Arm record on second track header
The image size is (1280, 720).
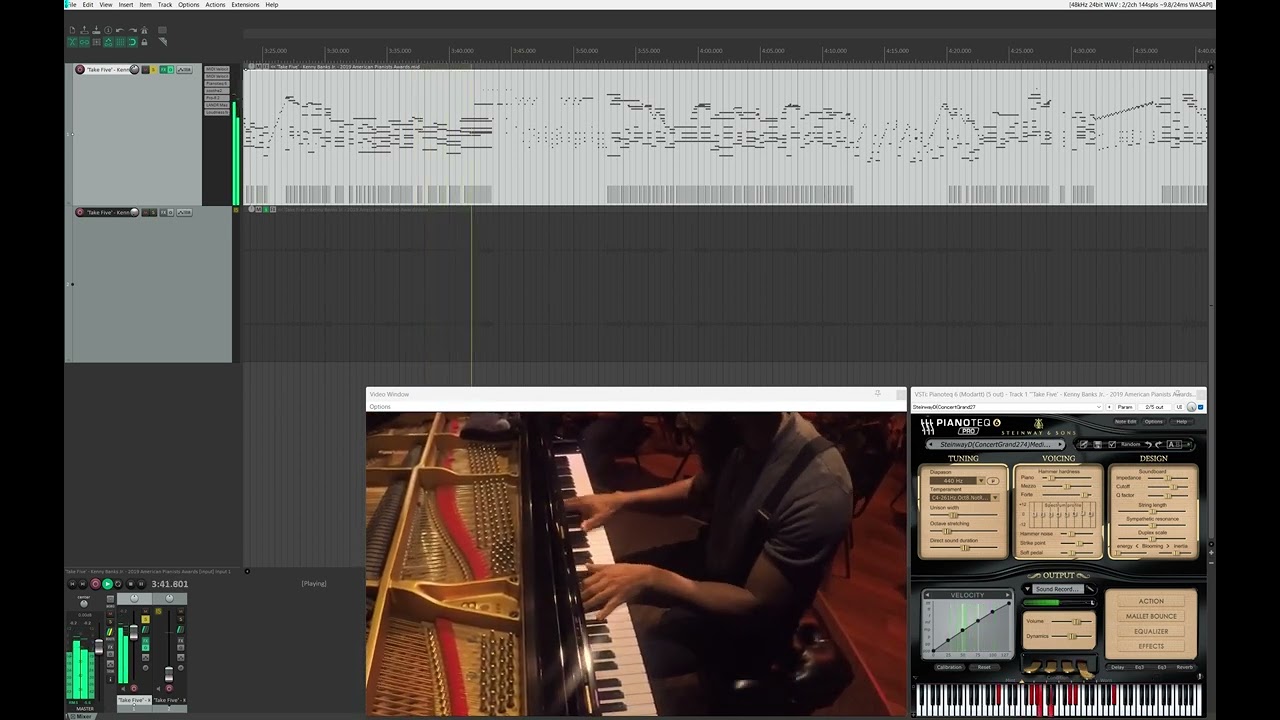[x=80, y=212]
